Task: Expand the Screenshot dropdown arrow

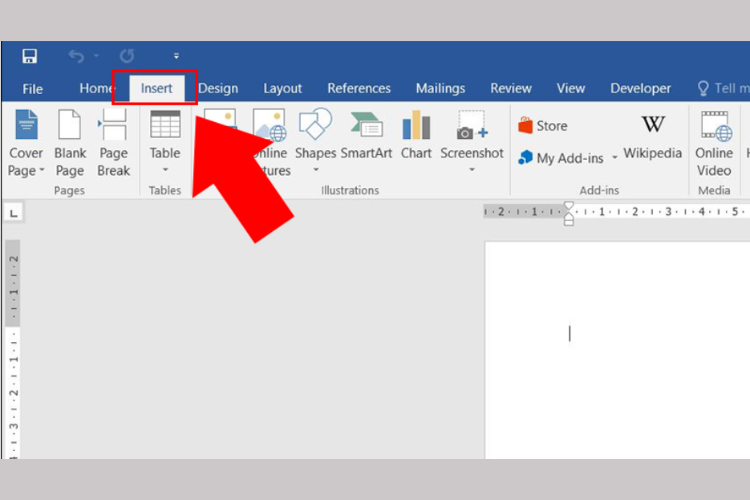Action: 472,170
